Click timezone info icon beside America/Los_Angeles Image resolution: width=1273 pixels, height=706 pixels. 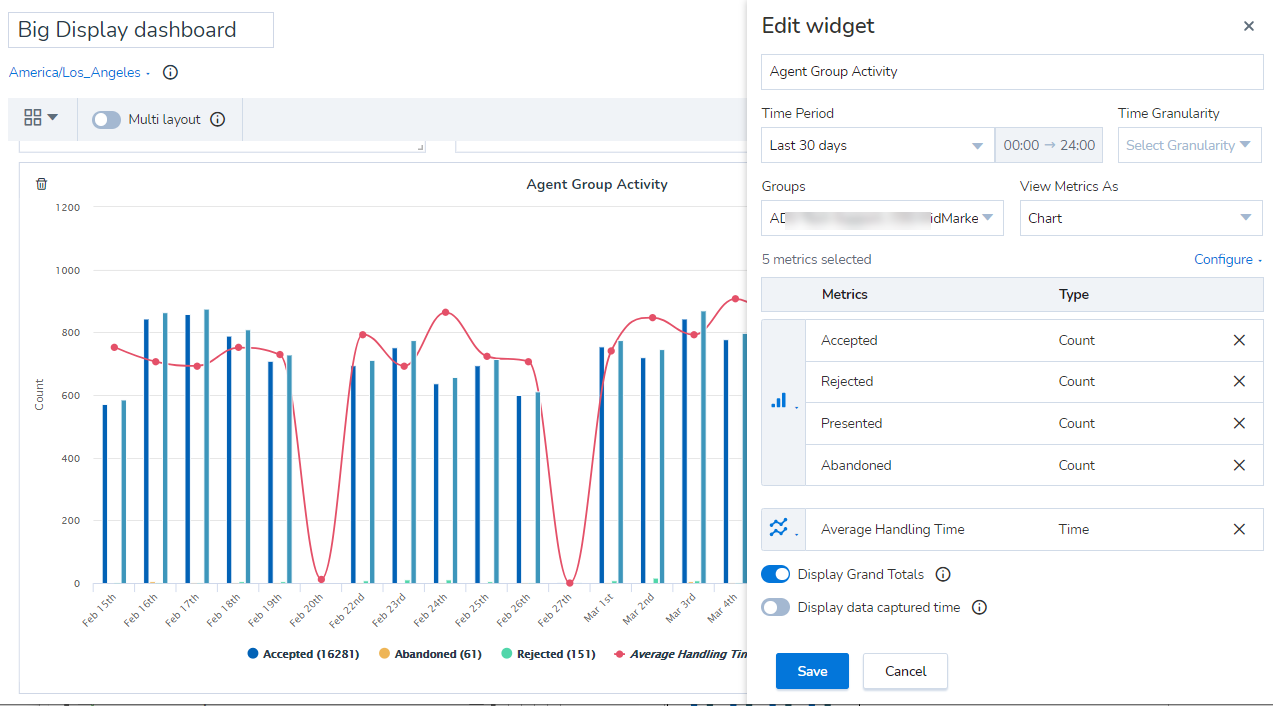170,72
